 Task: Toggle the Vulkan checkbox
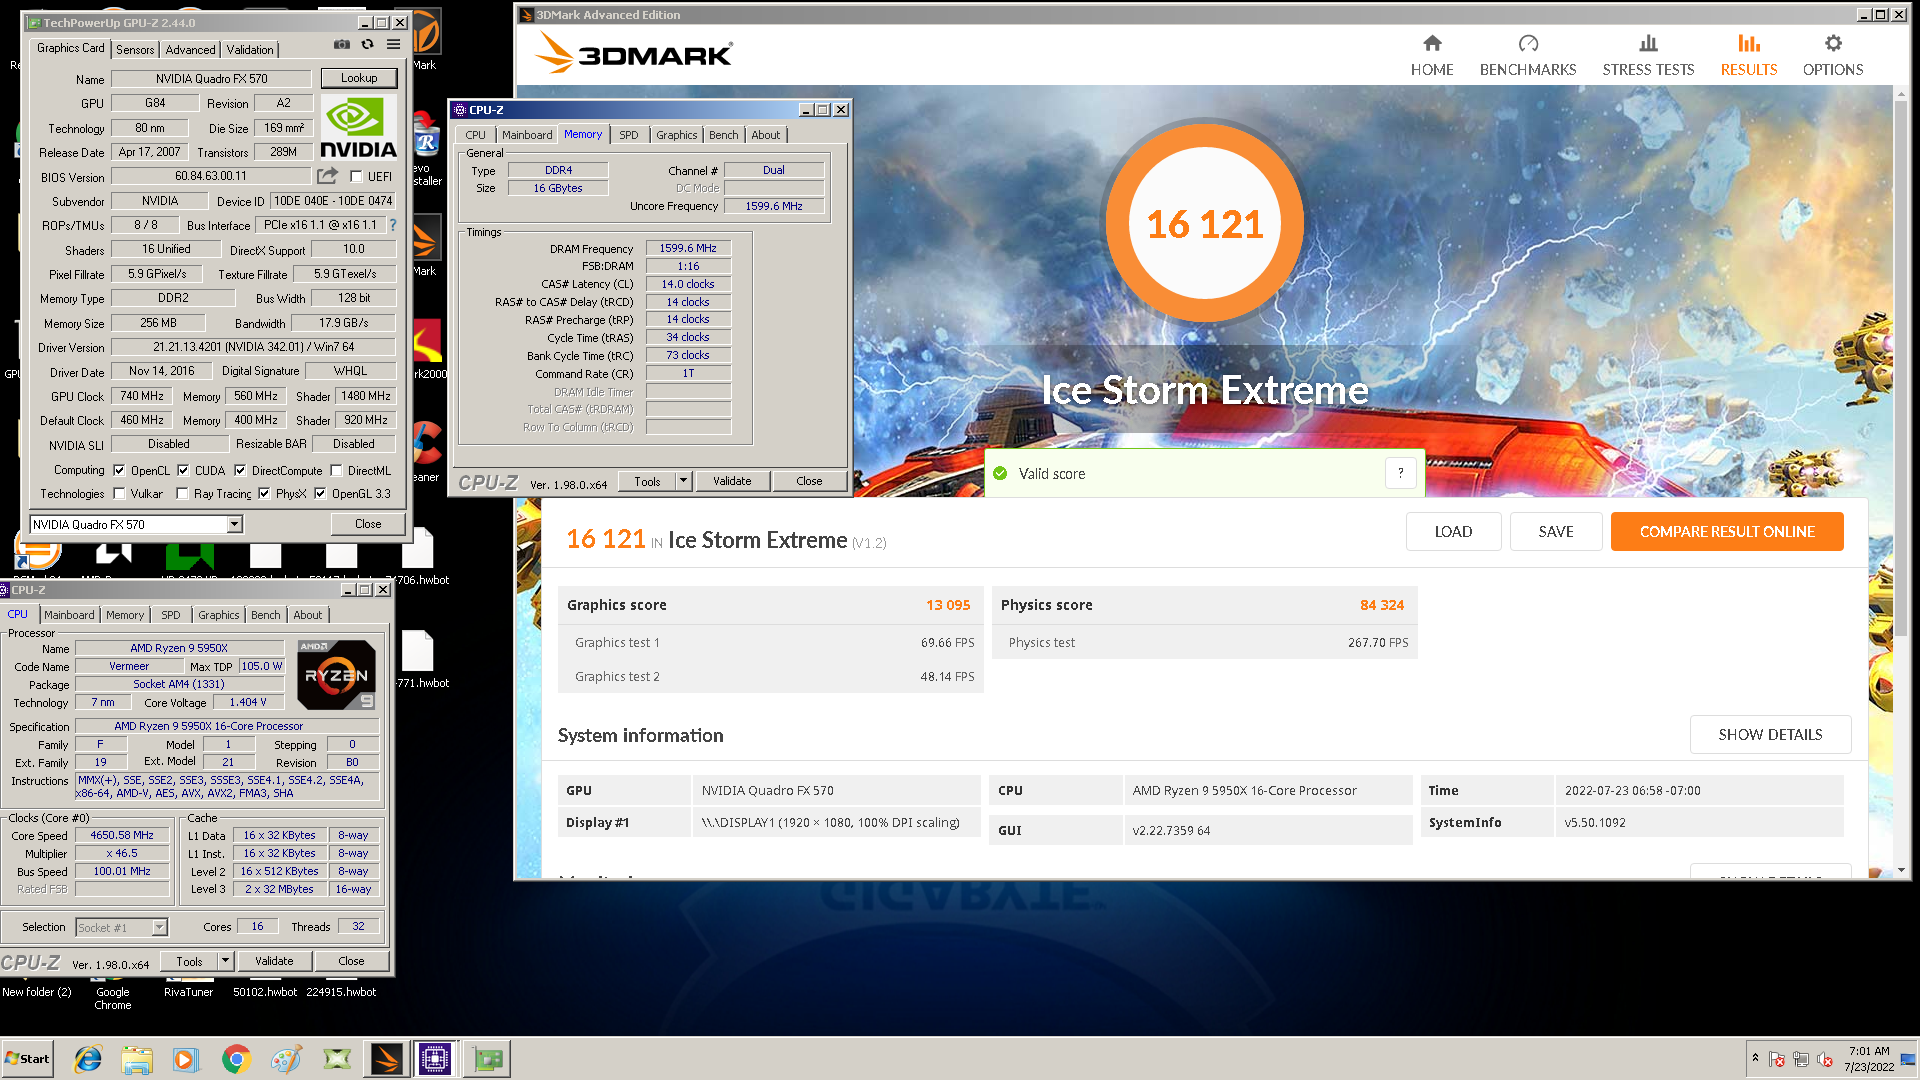pos(119,493)
